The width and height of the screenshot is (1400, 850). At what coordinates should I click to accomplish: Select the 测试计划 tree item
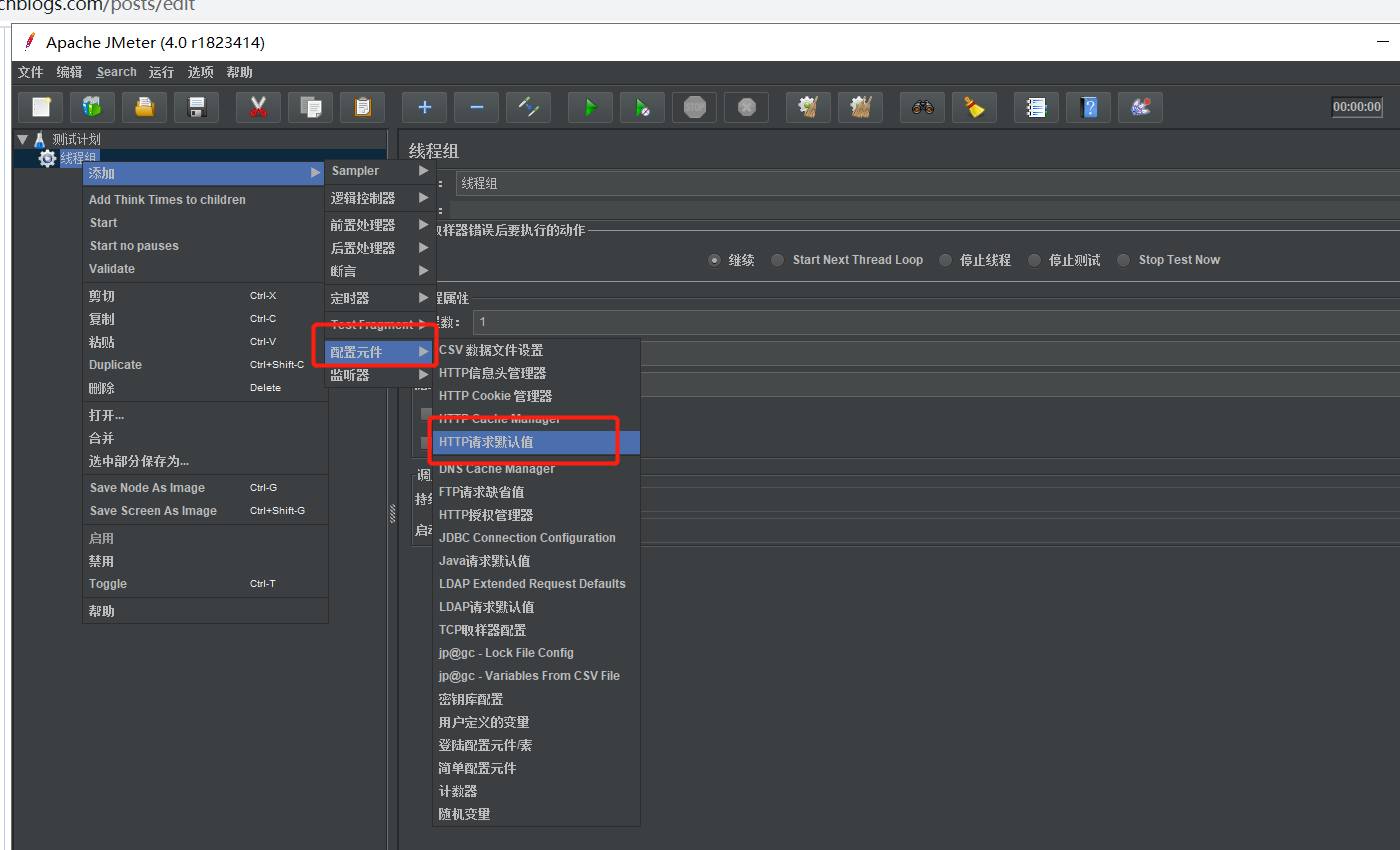tap(77, 140)
